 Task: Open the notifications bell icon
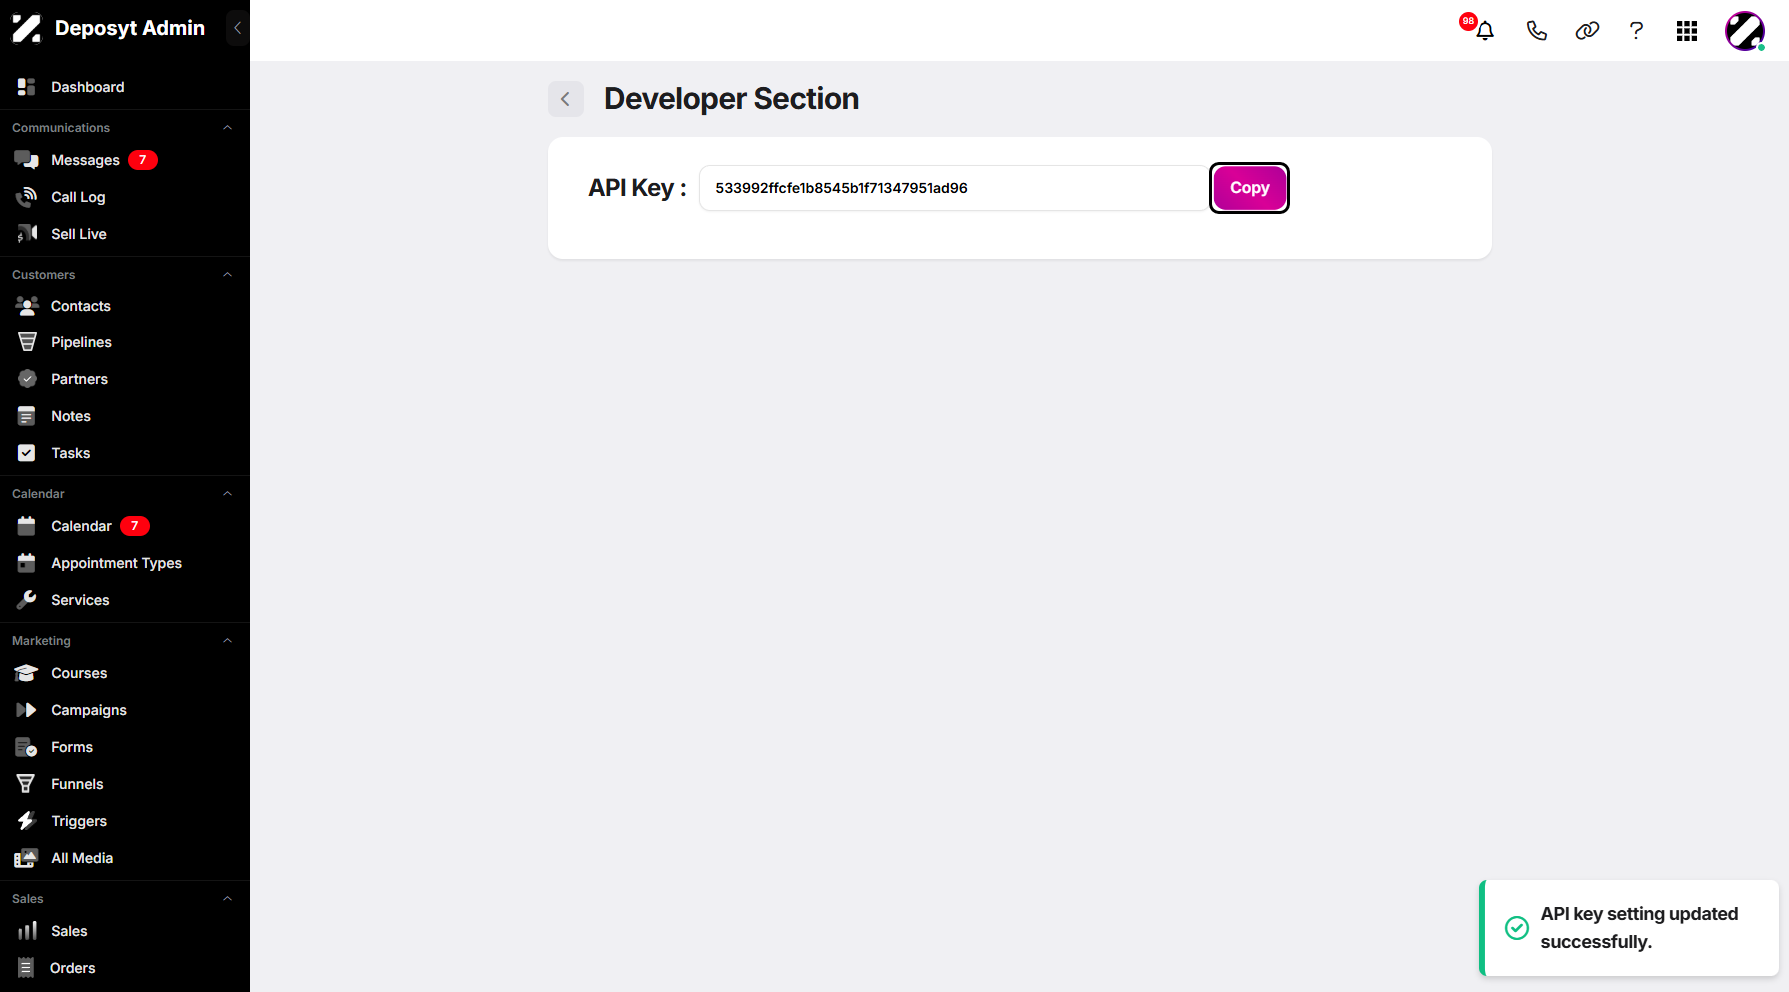click(1485, 31)
